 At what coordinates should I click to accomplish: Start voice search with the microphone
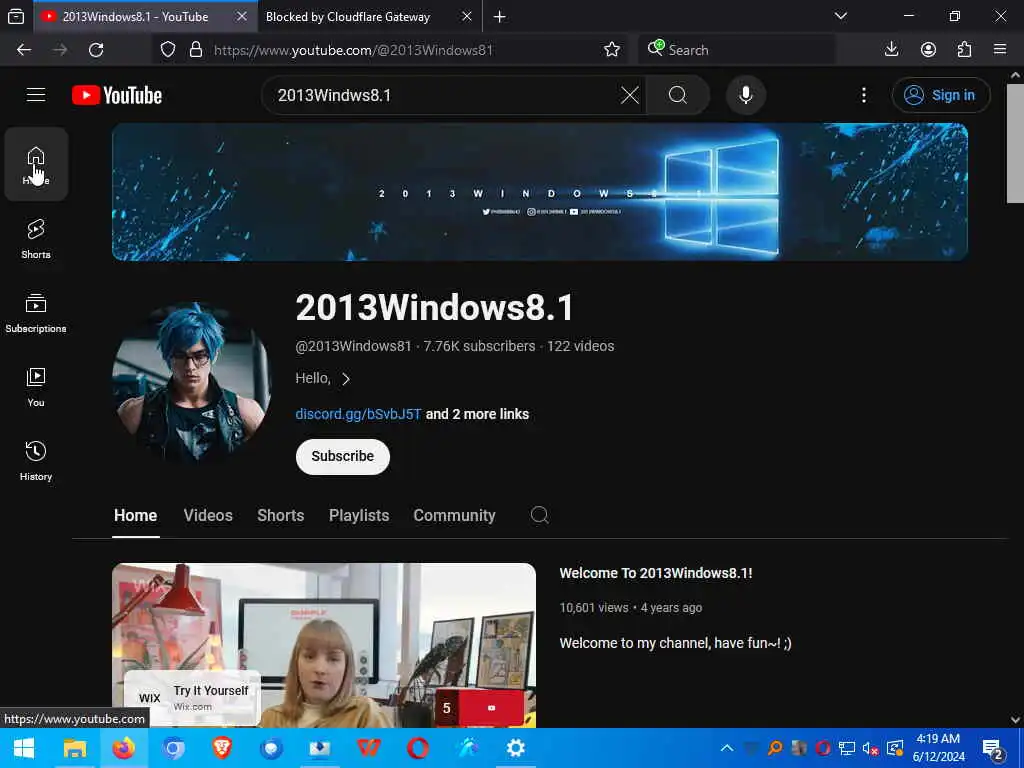(x=746, y=95)
